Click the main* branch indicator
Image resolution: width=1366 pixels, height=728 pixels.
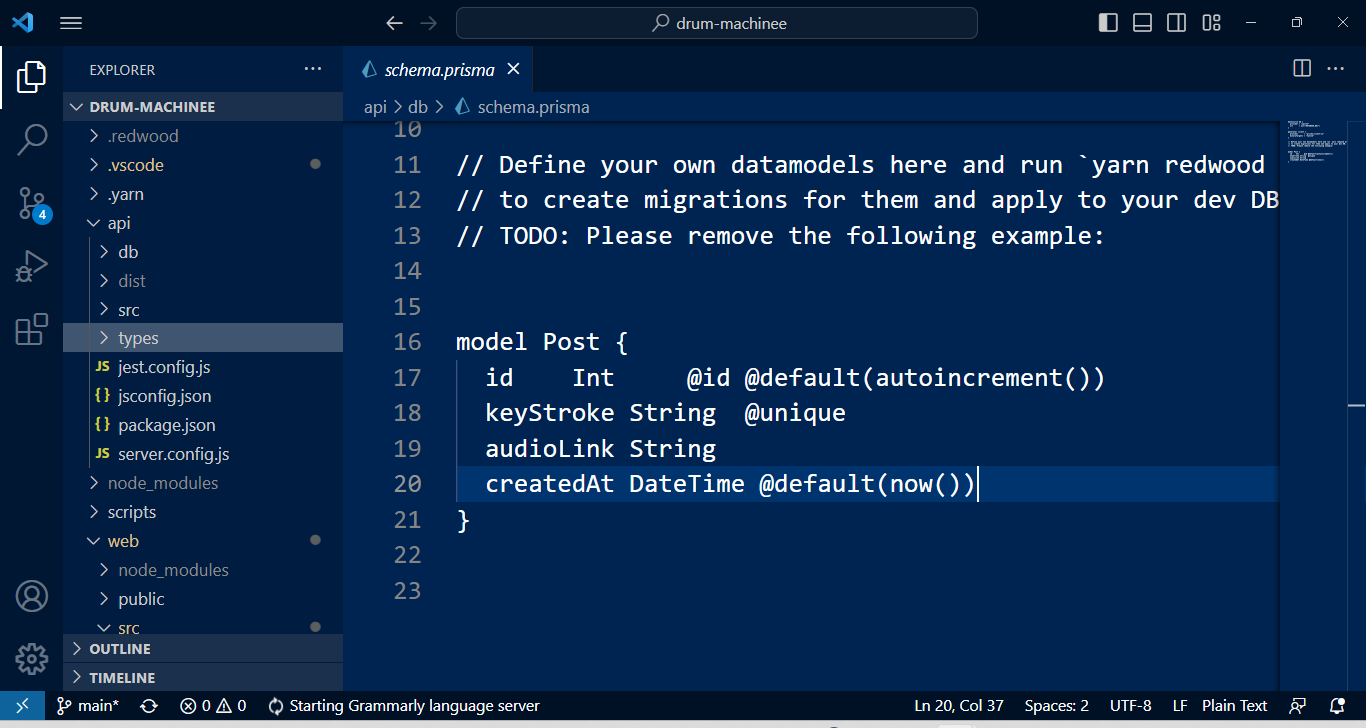pos(88,705)
